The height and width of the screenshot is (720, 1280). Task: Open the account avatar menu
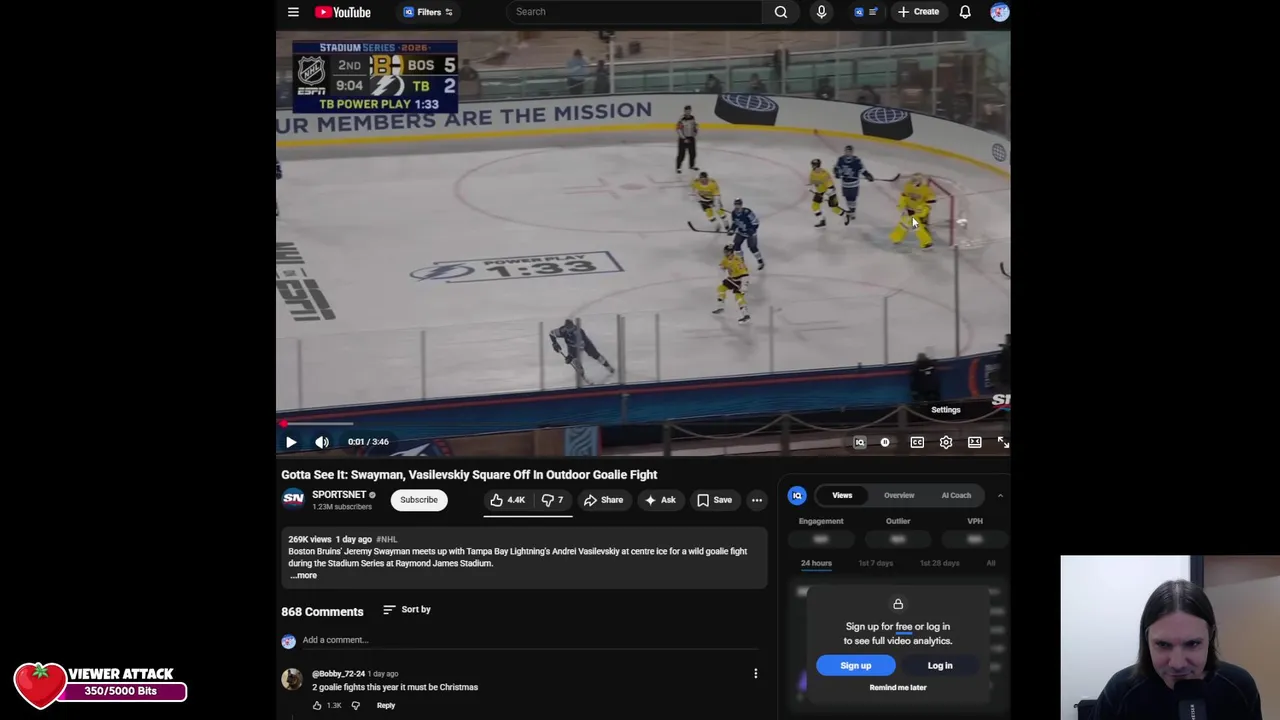point(999,12)
